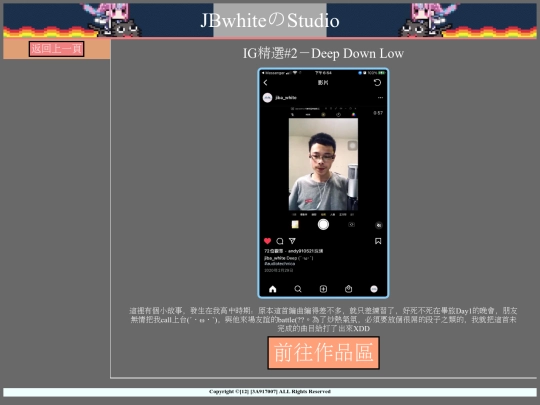Click the jiba_white profile picture
540x405 pixels.
pos(268,97)
